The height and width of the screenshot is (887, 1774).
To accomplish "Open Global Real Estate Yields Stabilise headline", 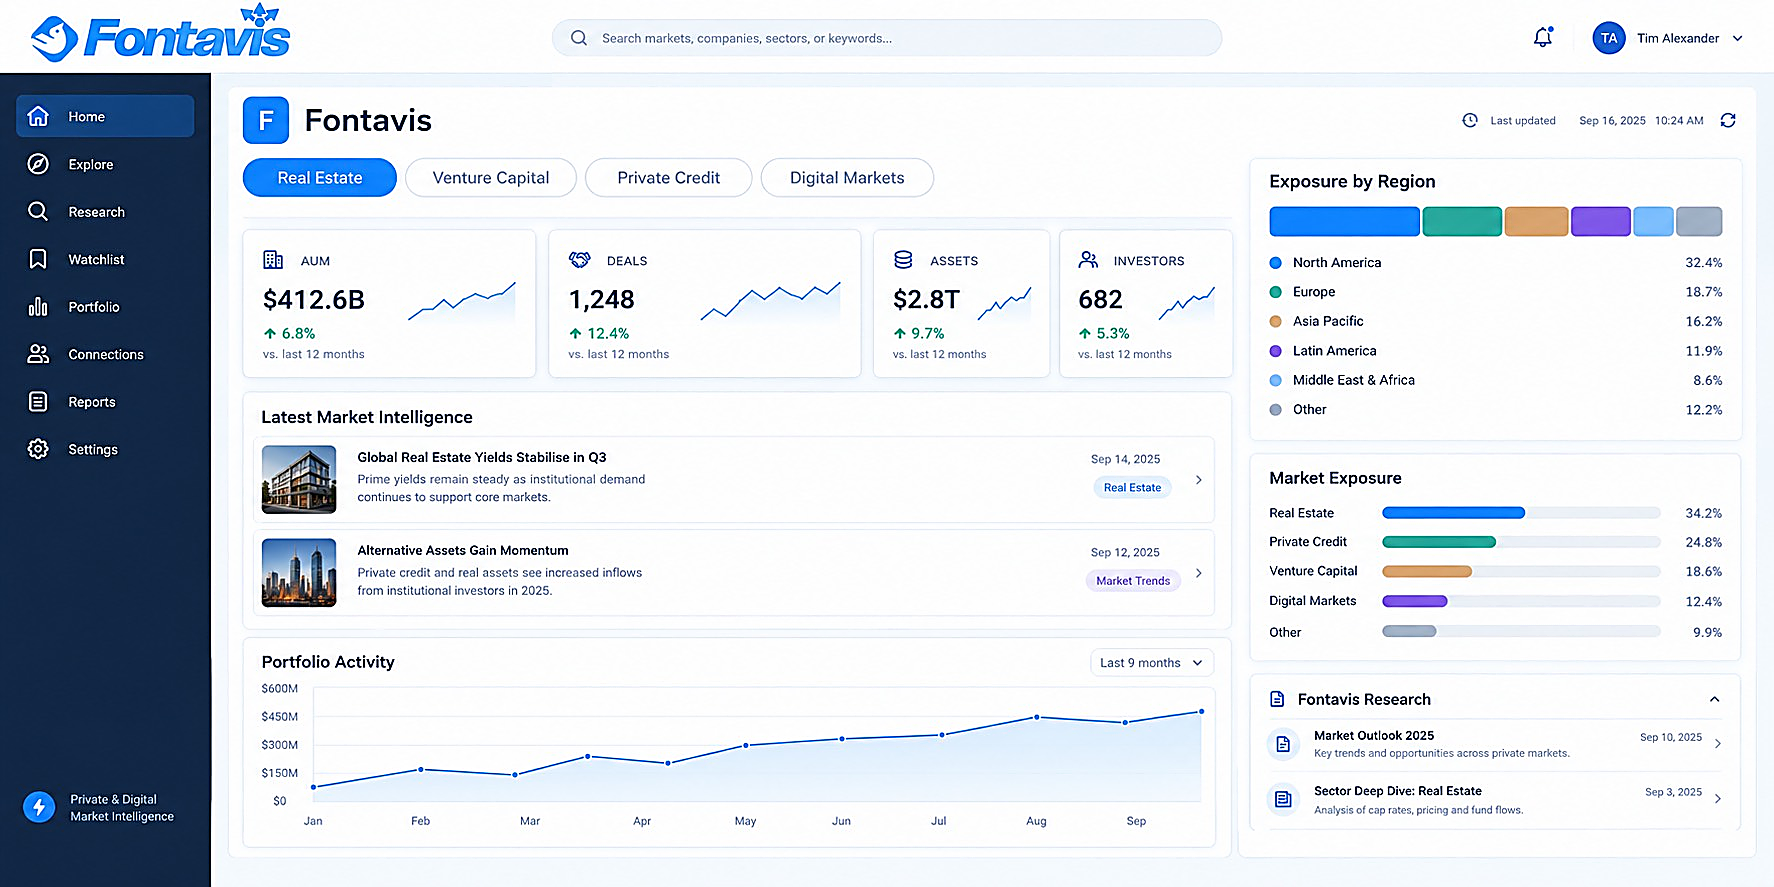I will (482, 457).
